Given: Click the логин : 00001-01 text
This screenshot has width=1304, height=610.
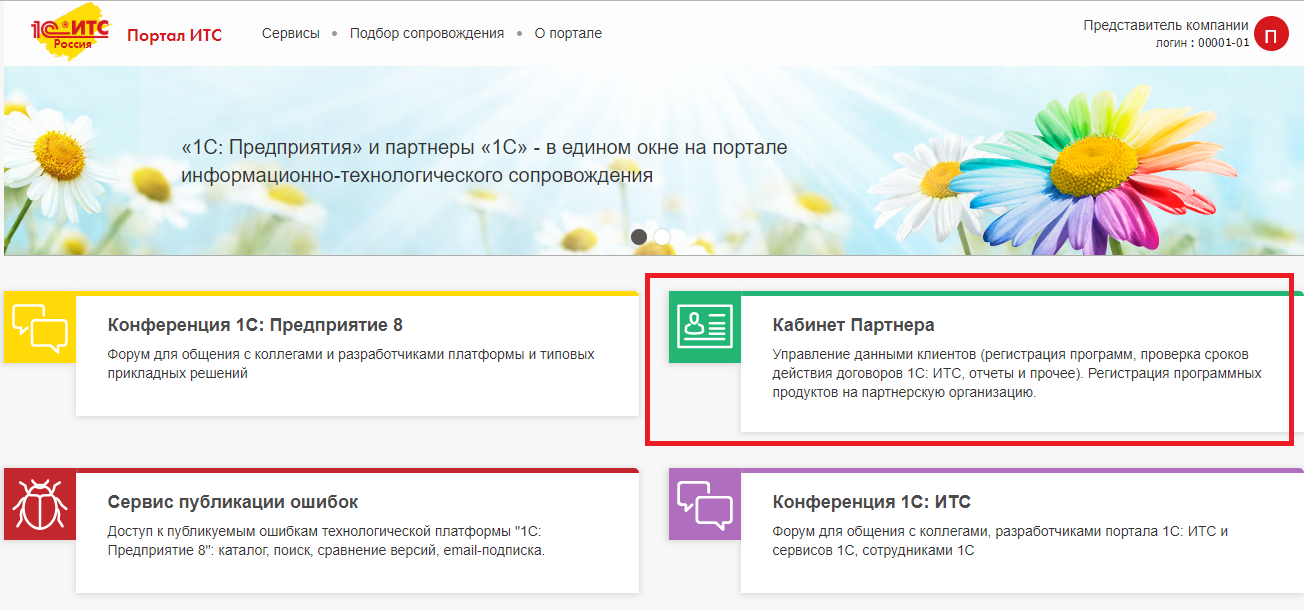Looking at the screenshot, I should click(x=1203, y=43).
